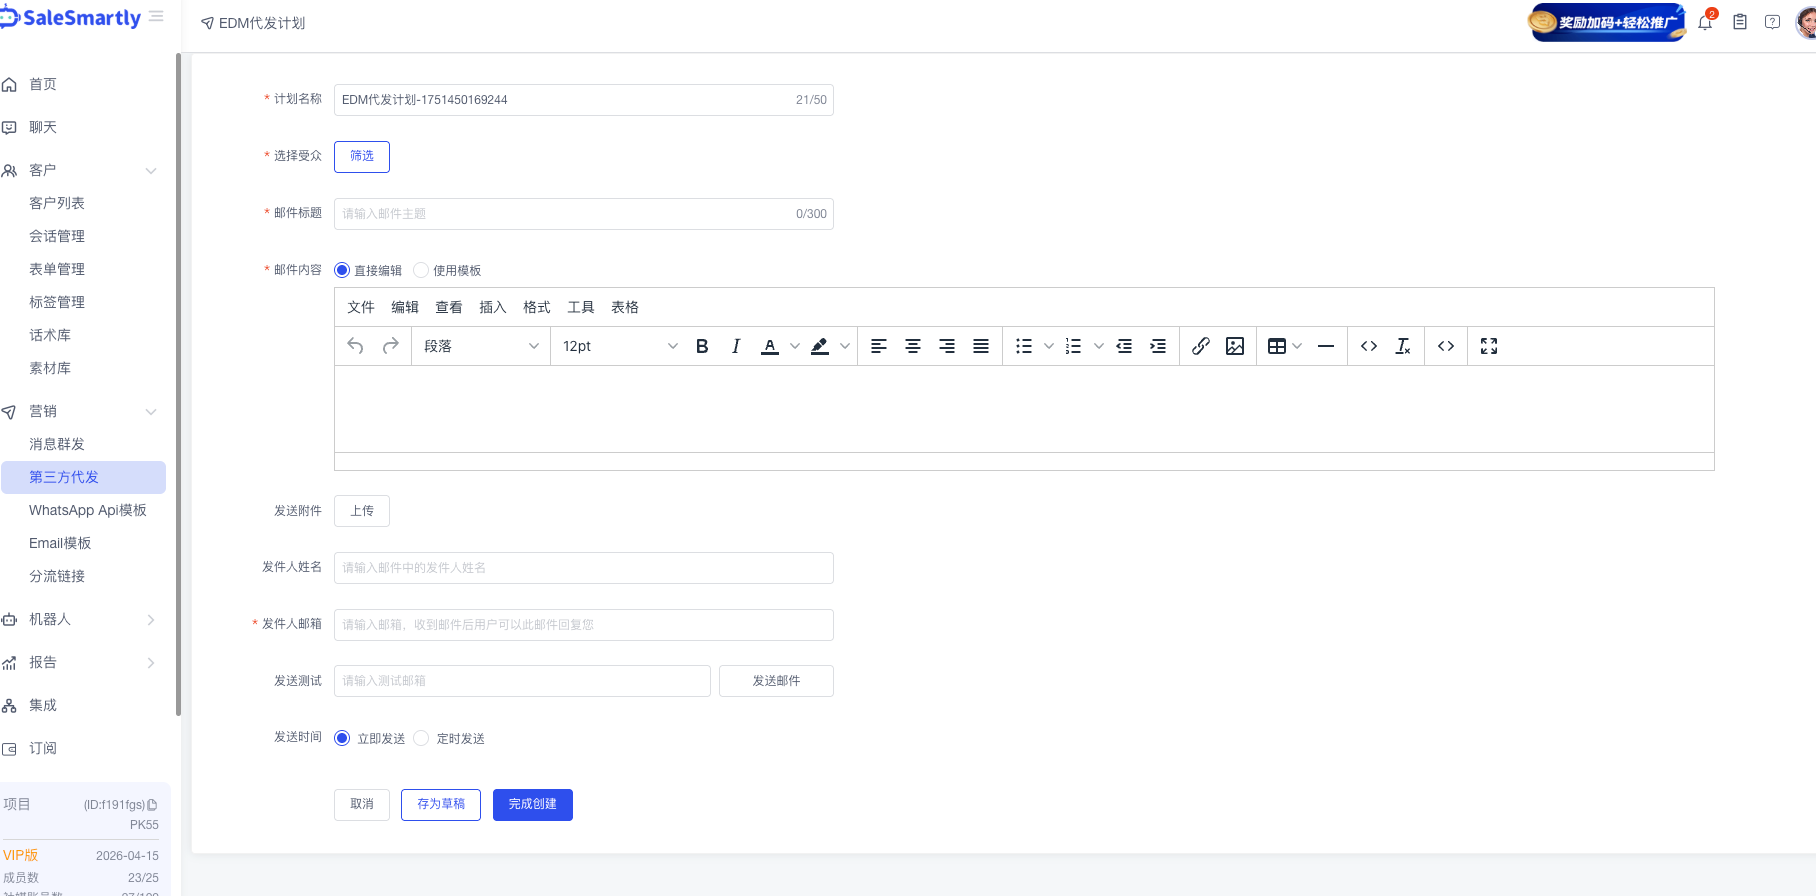Insert a table via table icon

[x=1277, y=346]
